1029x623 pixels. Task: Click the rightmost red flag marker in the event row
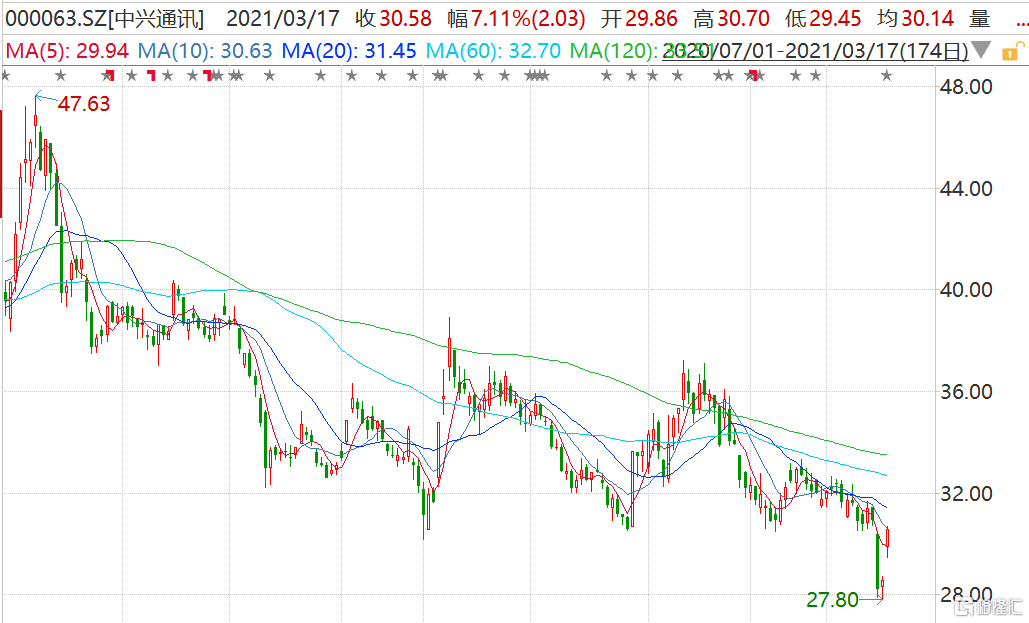coord(753,75)
